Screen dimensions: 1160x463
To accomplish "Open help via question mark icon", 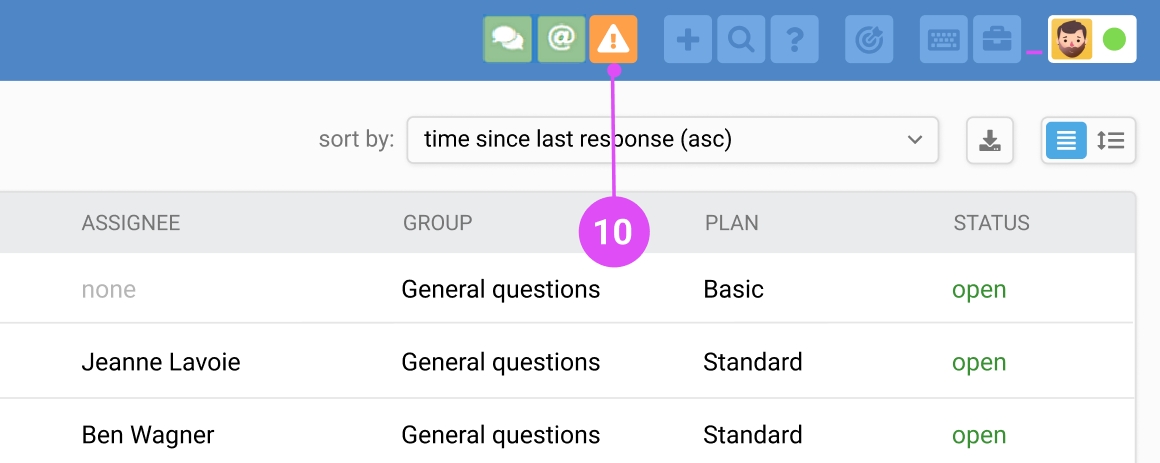I will point(795,39).
